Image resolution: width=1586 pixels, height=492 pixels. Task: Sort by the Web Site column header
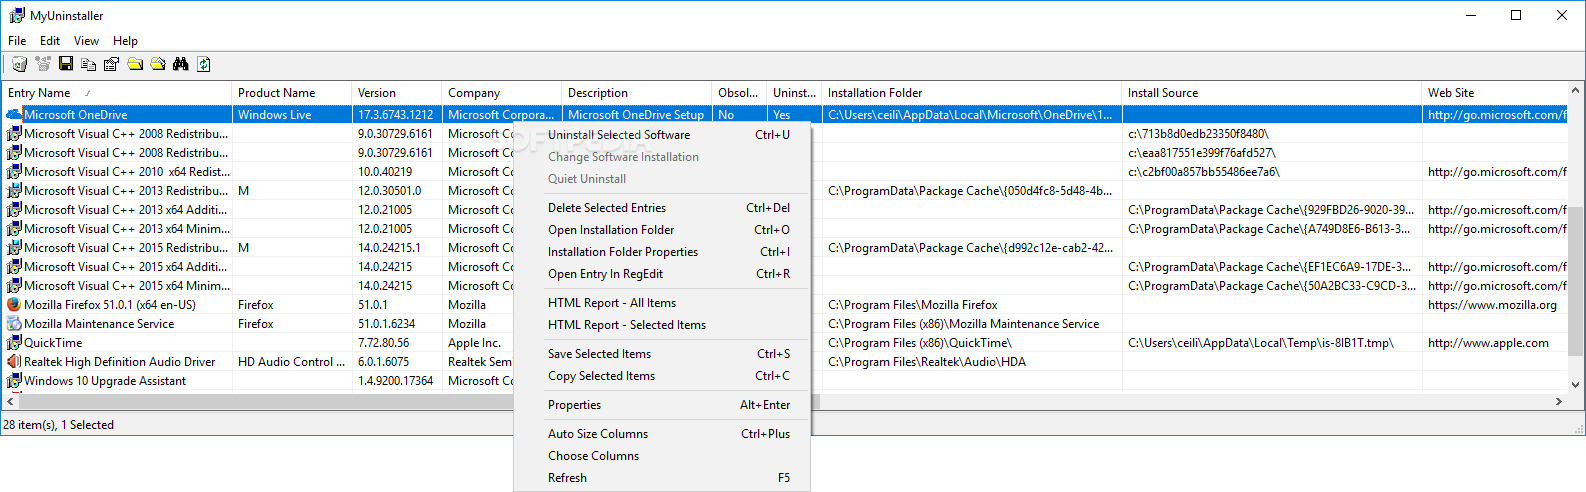point(1495,93)
